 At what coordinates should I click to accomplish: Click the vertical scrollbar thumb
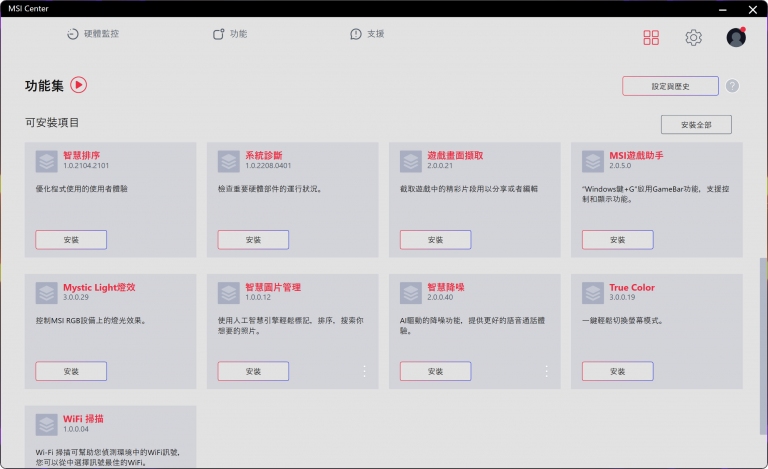tap(763, 346)
